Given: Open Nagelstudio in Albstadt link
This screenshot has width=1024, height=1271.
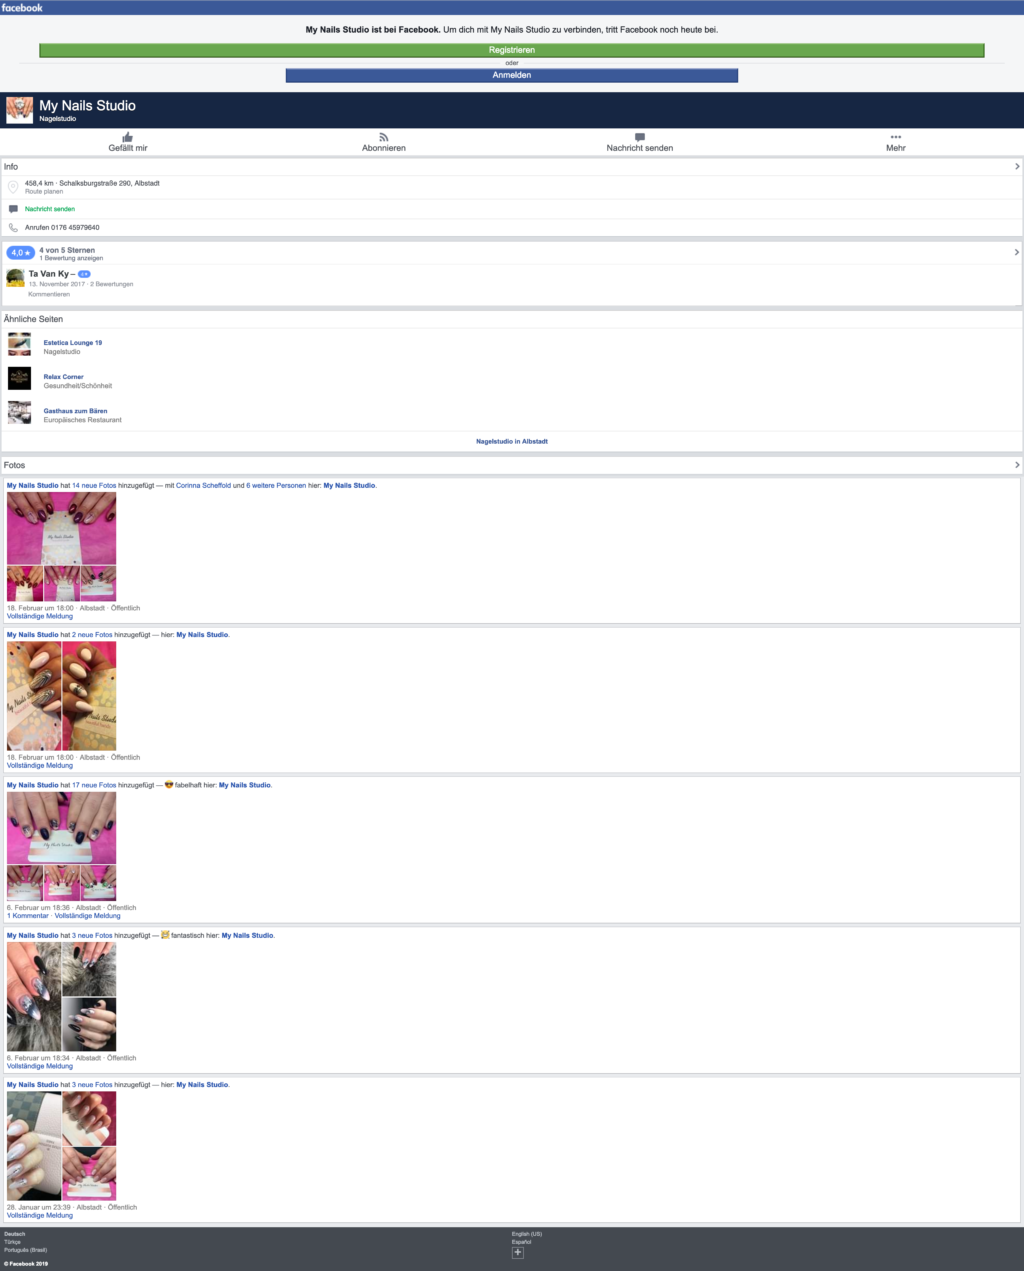Looking at the screenshot, I should [x=512, y=441].
